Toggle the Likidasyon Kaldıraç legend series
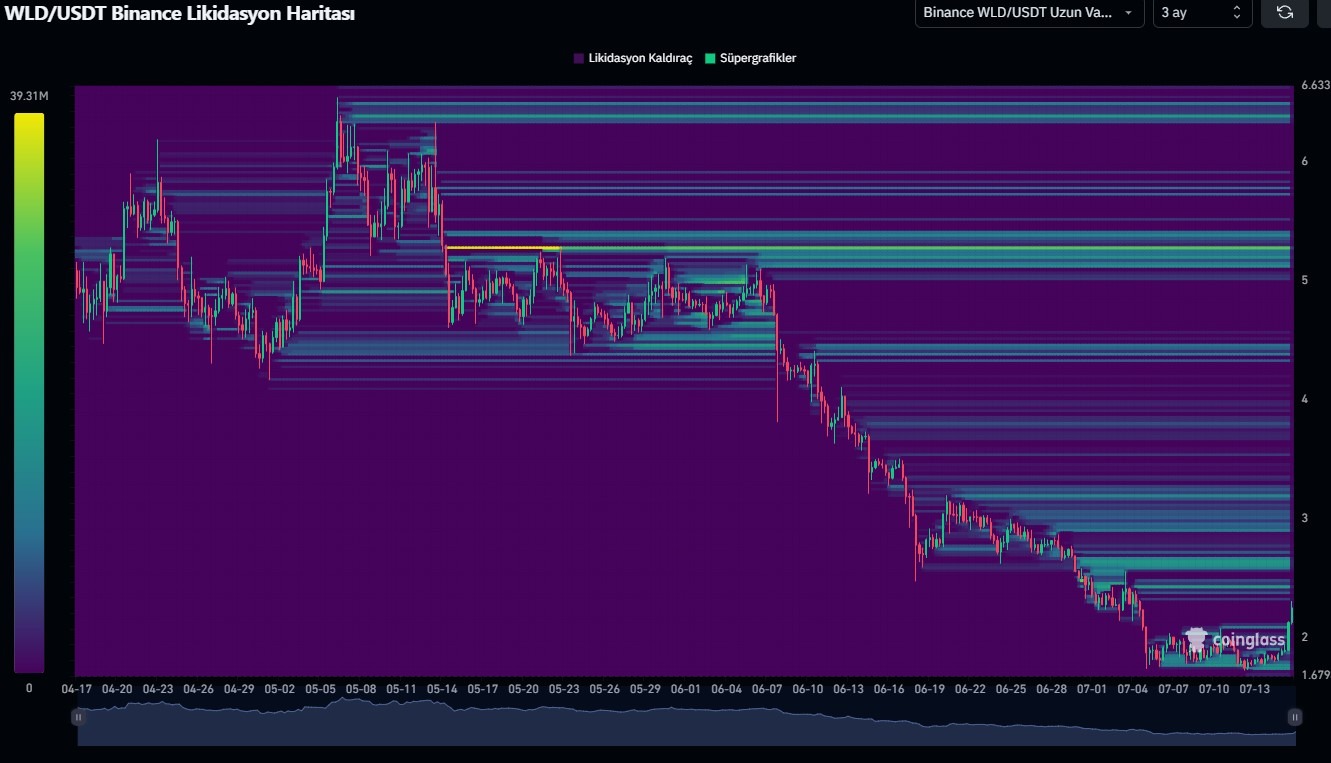1331x763 pixels. click(633, 58)
